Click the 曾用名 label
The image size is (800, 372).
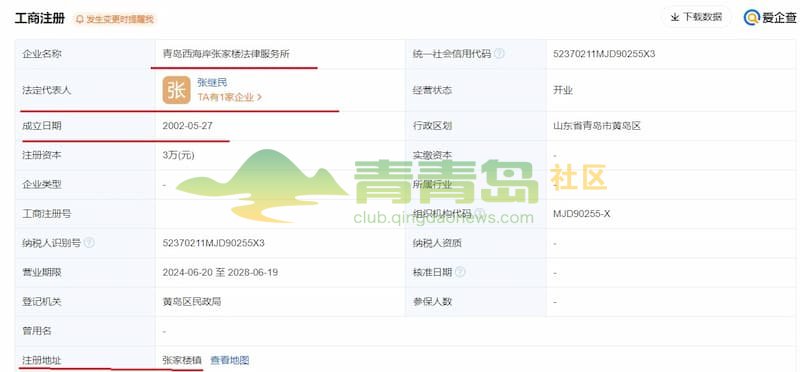37,331
